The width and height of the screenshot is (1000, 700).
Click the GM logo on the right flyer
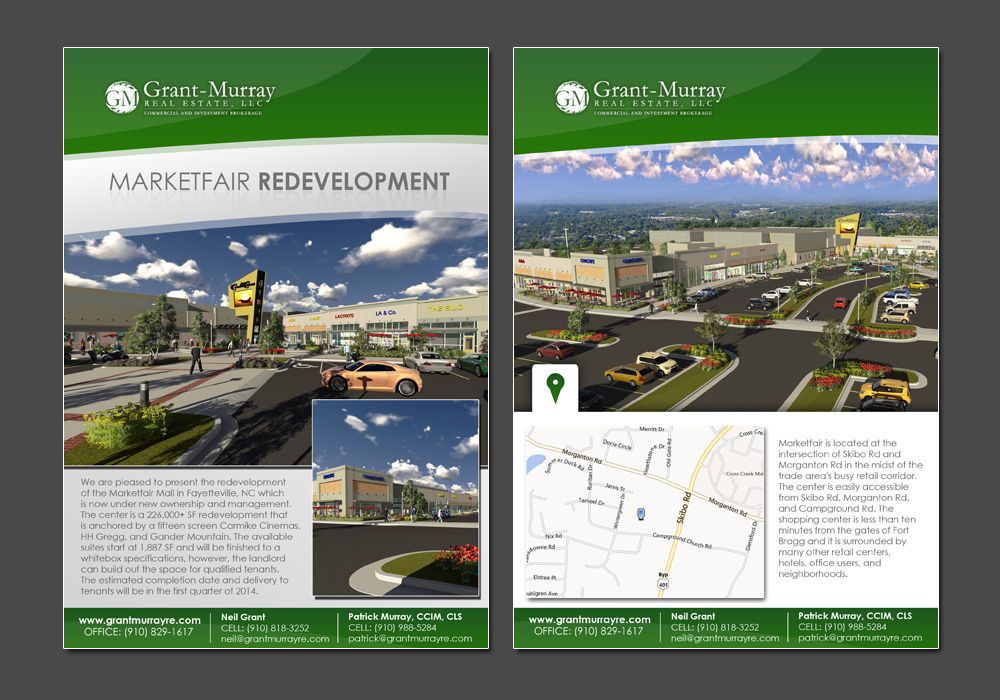pos(571,97)
